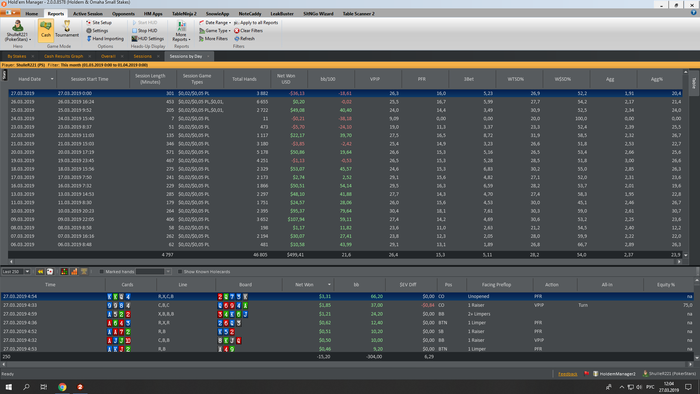Screen dimensions: 700x394
Task: Open the Last 250 hands dropdown
Action: [27, 271]
